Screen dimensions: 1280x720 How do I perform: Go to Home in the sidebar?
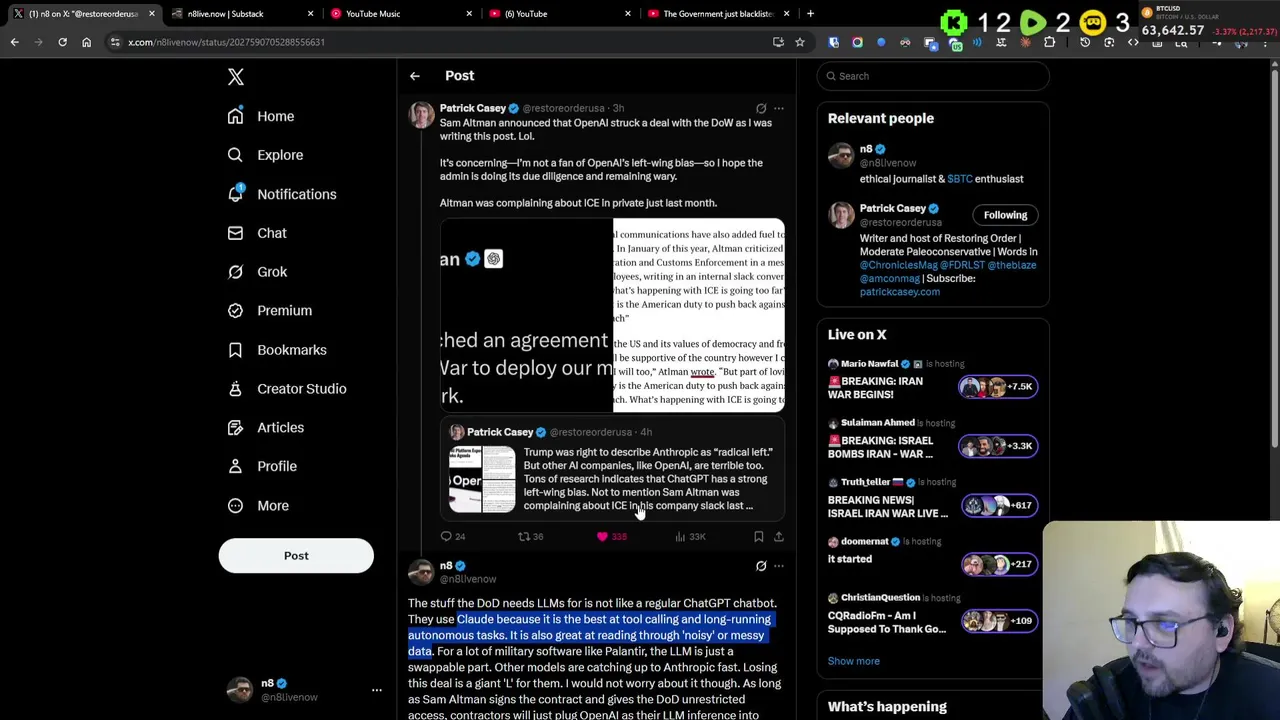click(261, 116)
